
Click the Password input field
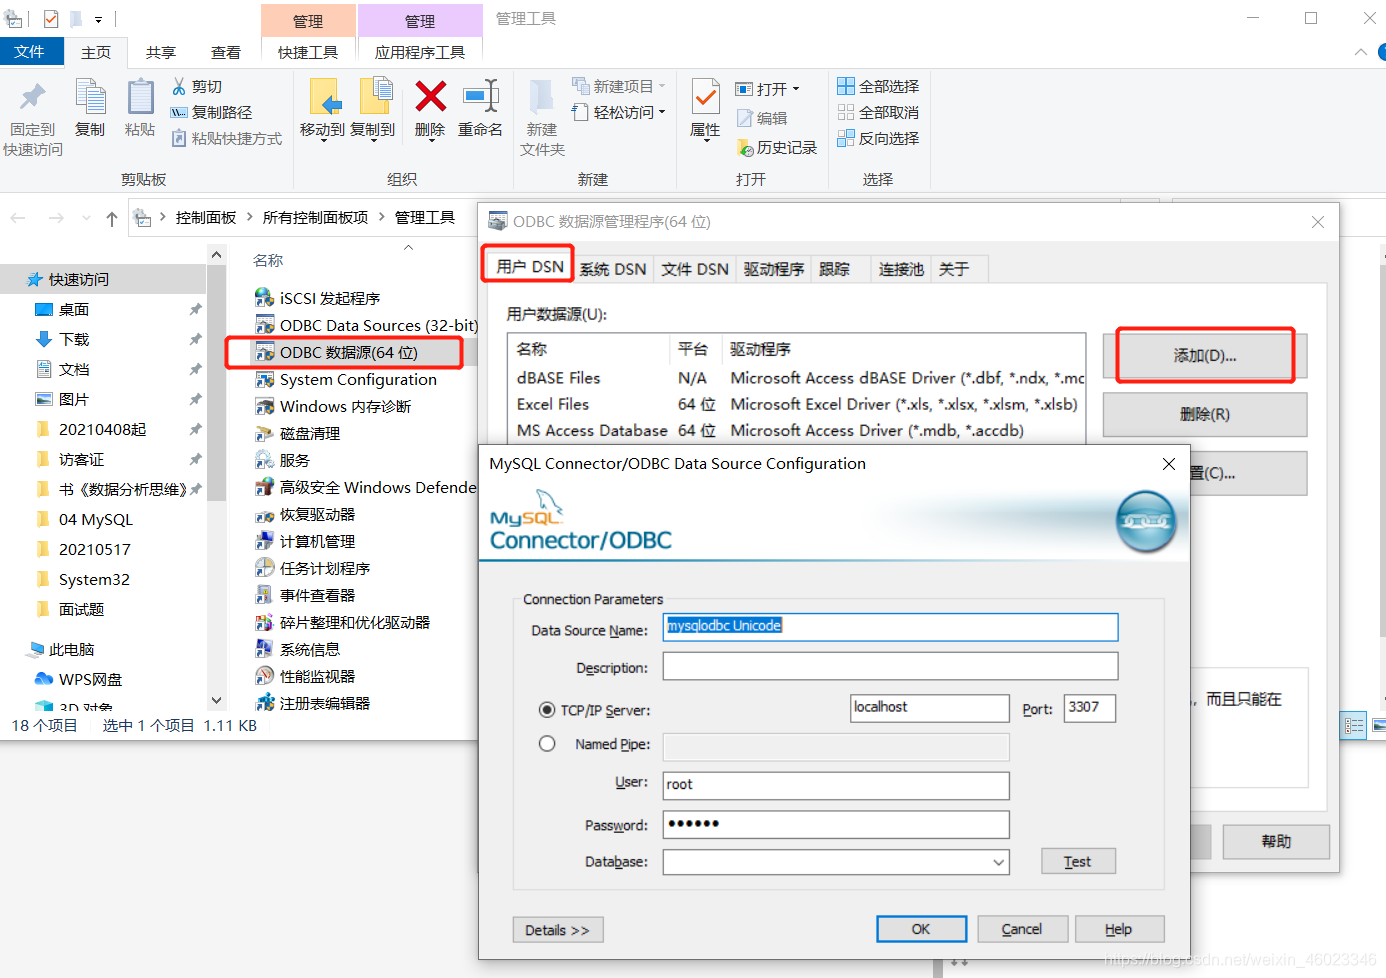836,824
